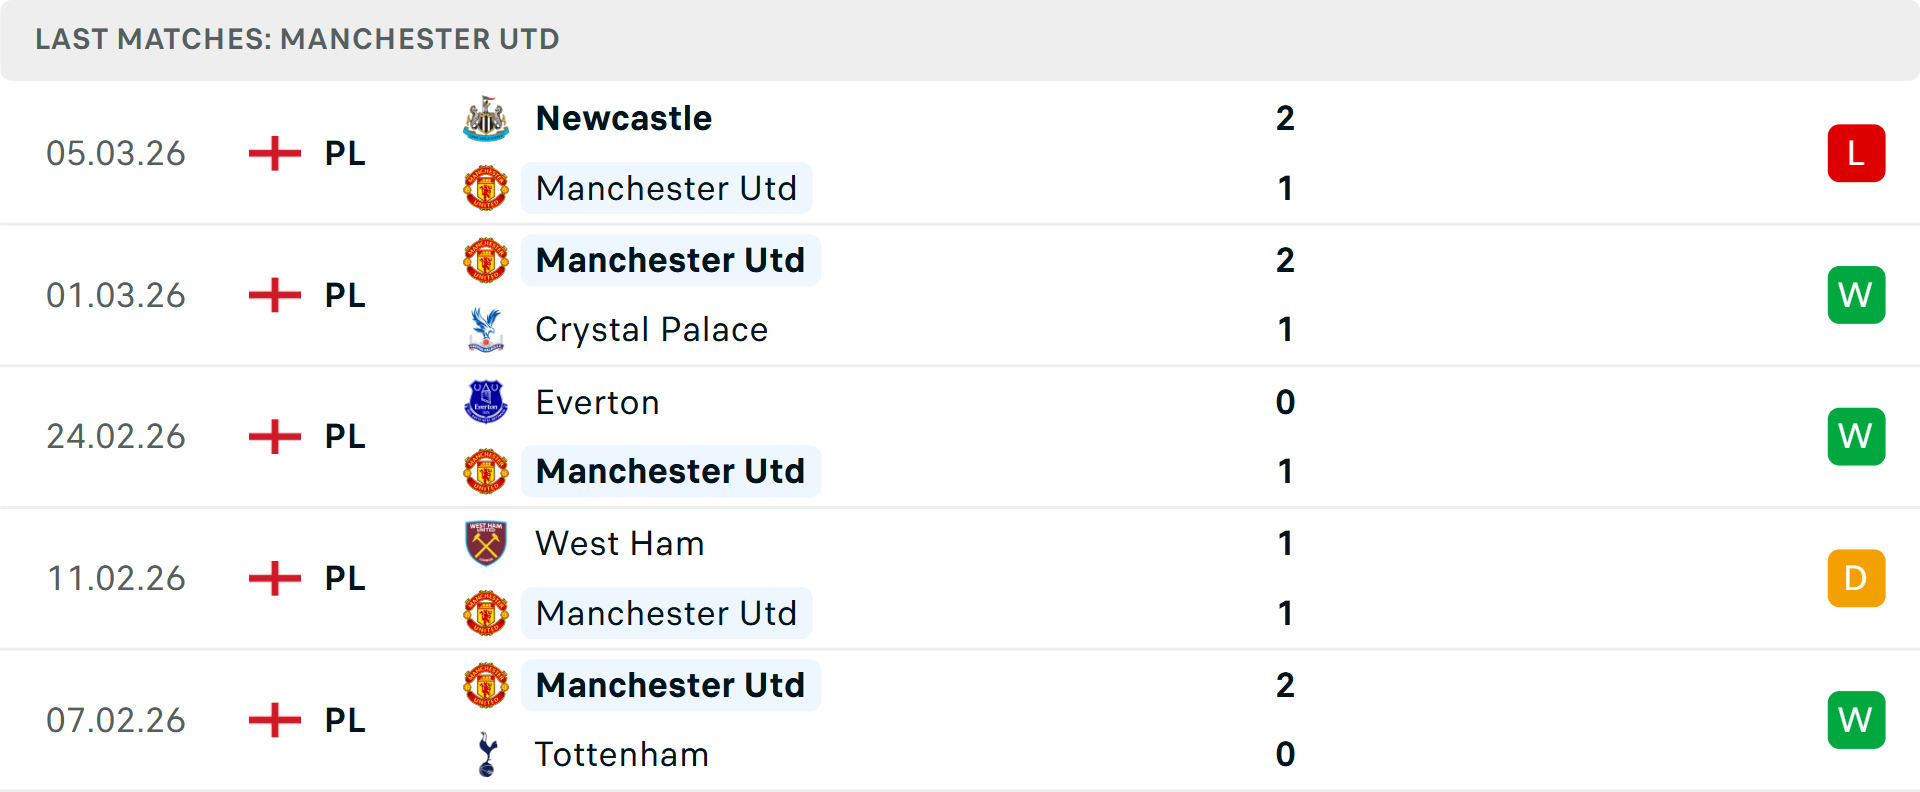Click England flag icon for 07.02.26 match
This screenshot has height=792, width=1920.
point(275,720)
